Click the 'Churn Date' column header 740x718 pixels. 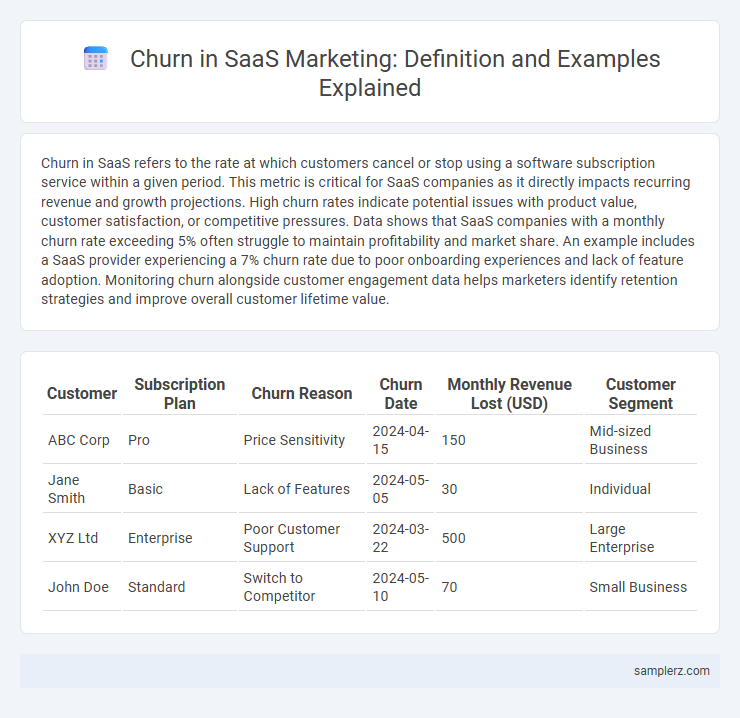coord(401,394)
